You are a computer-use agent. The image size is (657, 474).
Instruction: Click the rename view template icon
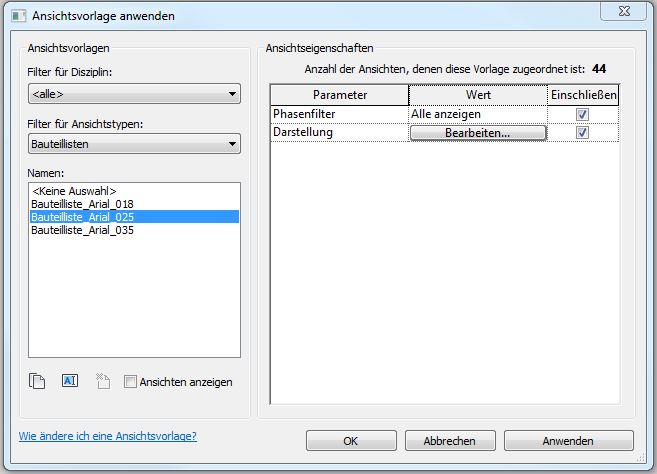pyautogui.click(x=69, y=381)
